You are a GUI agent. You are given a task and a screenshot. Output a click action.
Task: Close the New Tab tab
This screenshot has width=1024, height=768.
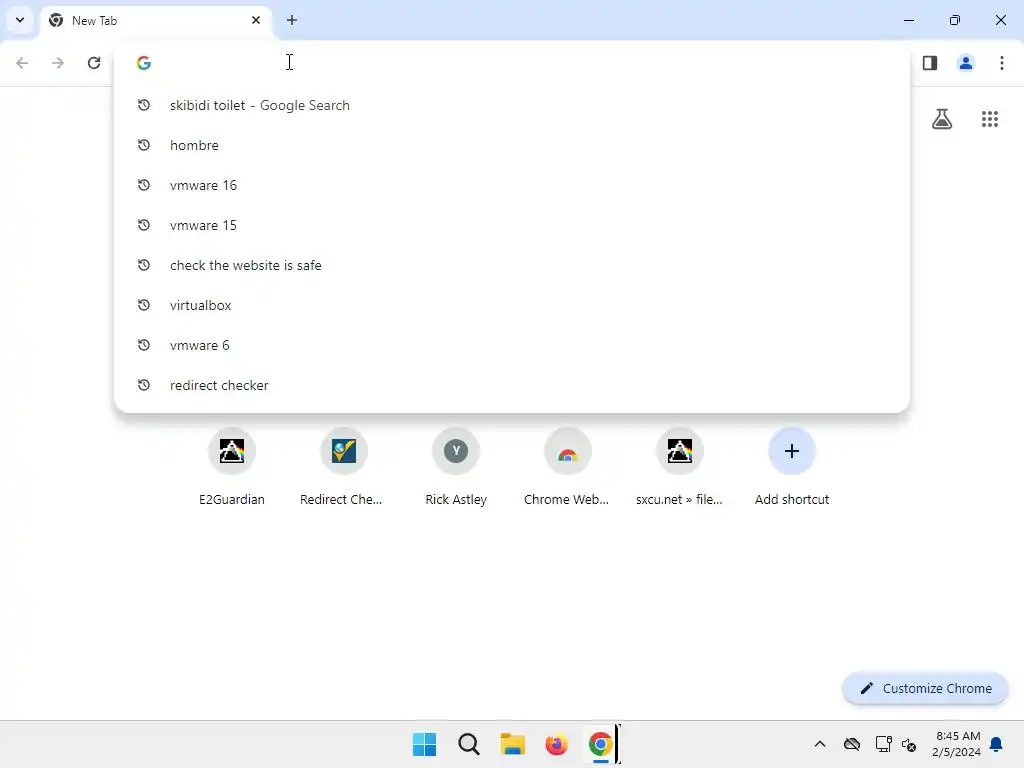click(256, 20)
